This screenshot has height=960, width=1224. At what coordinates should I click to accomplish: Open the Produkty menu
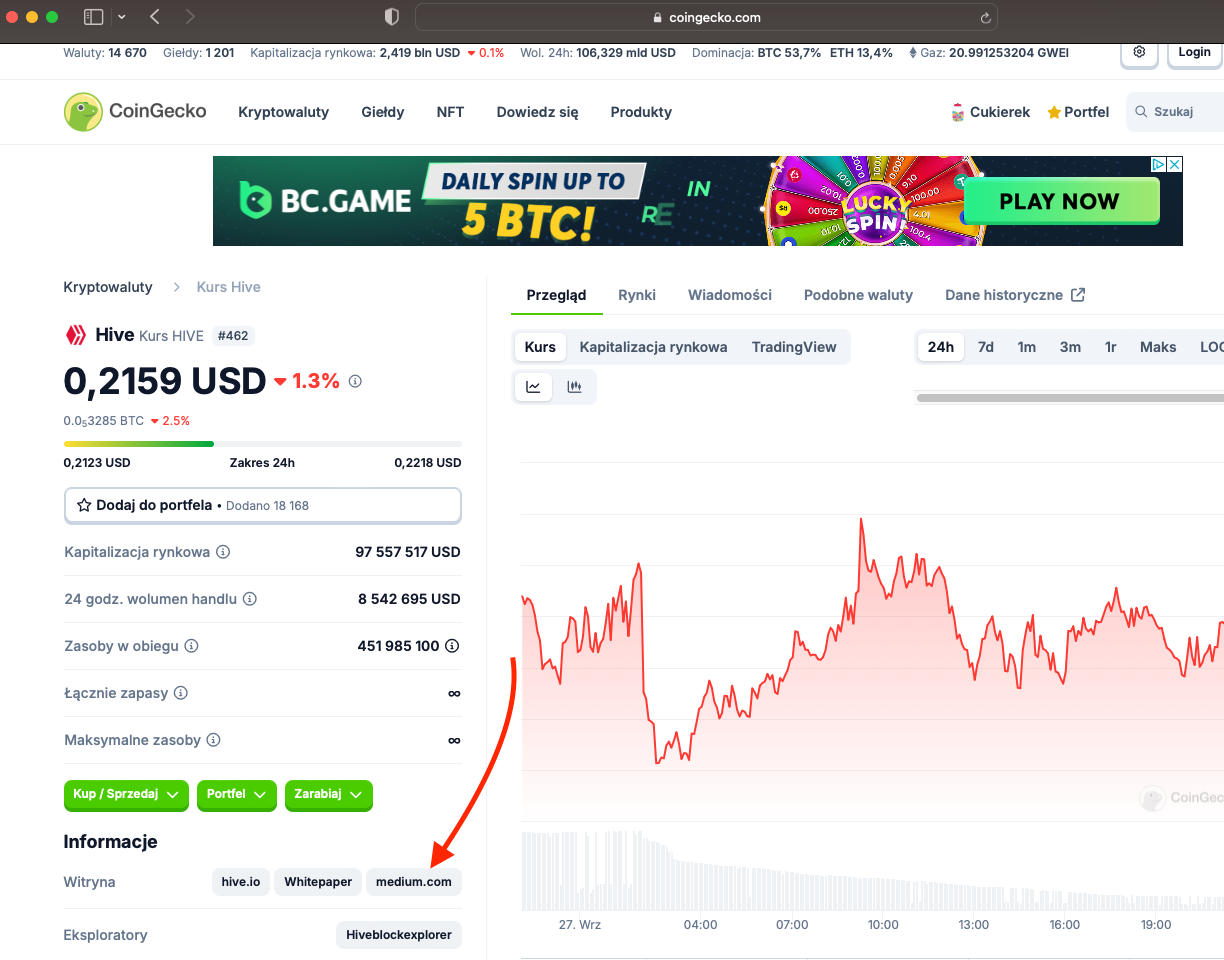pyautogui.click(x=641, y=112)
